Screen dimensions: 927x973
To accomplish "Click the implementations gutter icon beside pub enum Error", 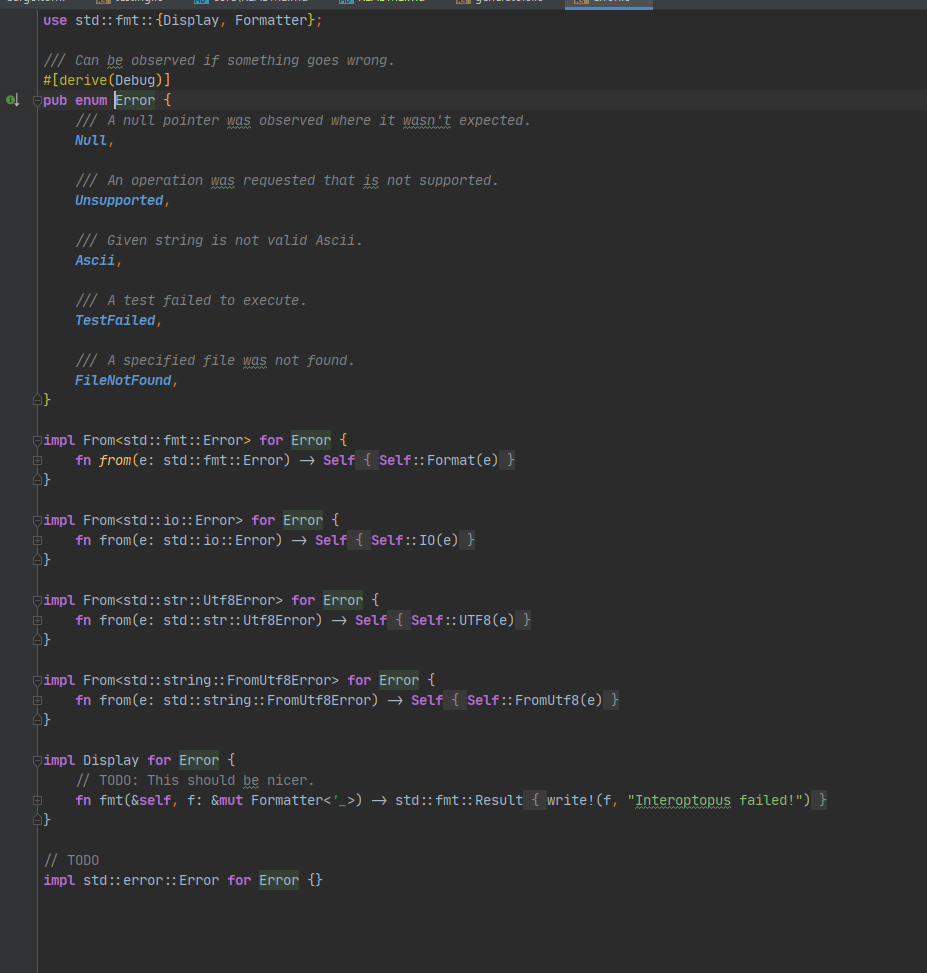I will (x=8, y=100).
